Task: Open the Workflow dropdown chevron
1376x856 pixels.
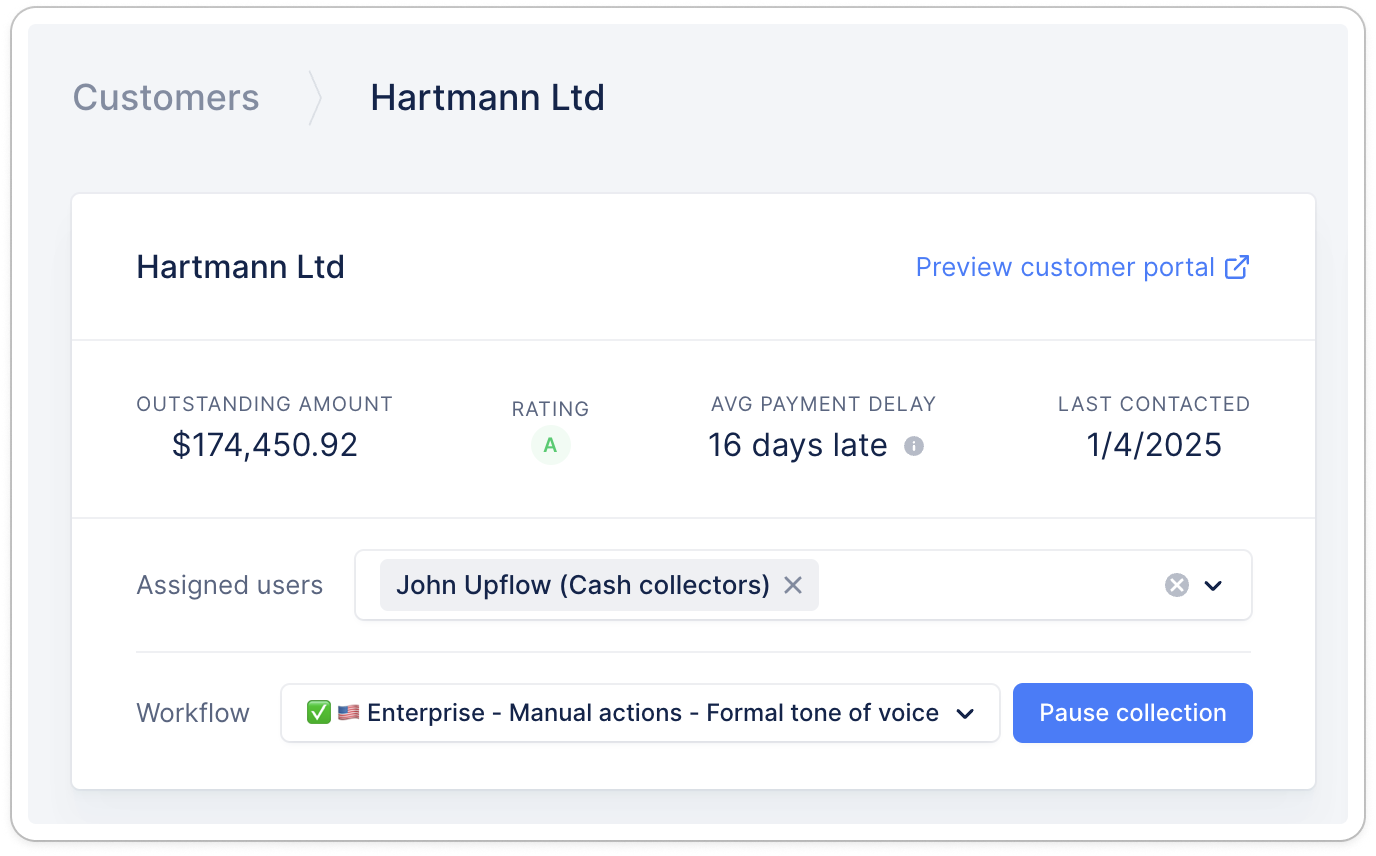Action: (965, 713)
